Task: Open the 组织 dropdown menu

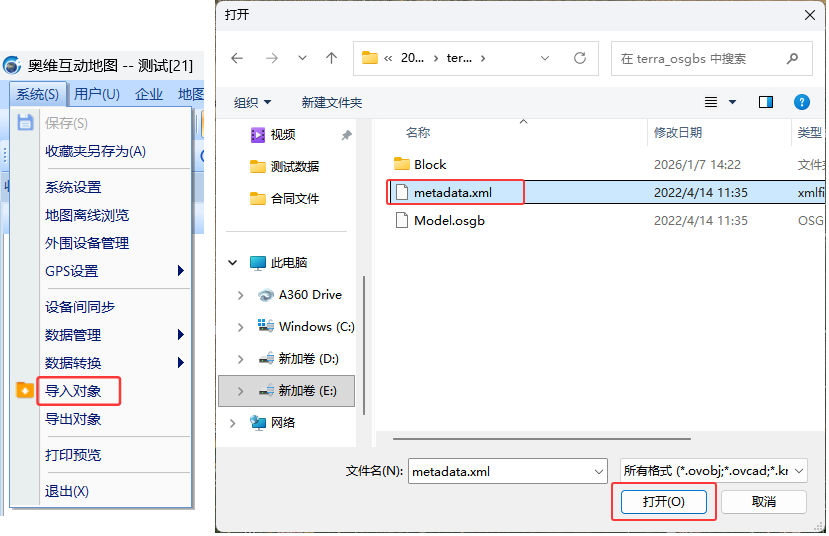Action: tap(252, 103)
